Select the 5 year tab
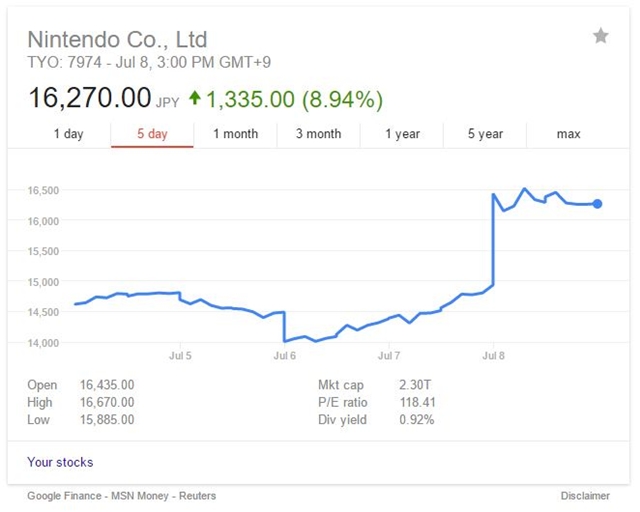Image resolution: width=640 pixels, height=512 pixels. [x=486, y=134]
